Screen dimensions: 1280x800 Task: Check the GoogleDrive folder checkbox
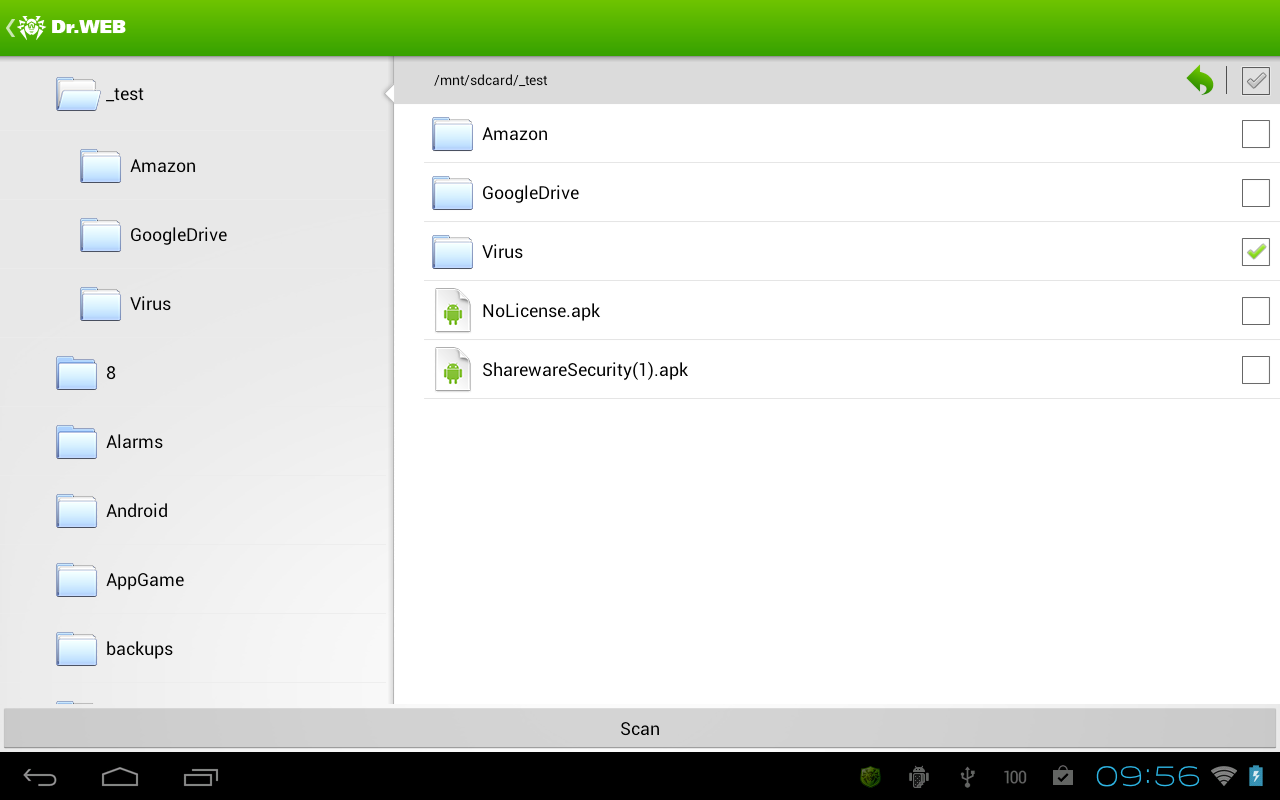point(1255,193)
